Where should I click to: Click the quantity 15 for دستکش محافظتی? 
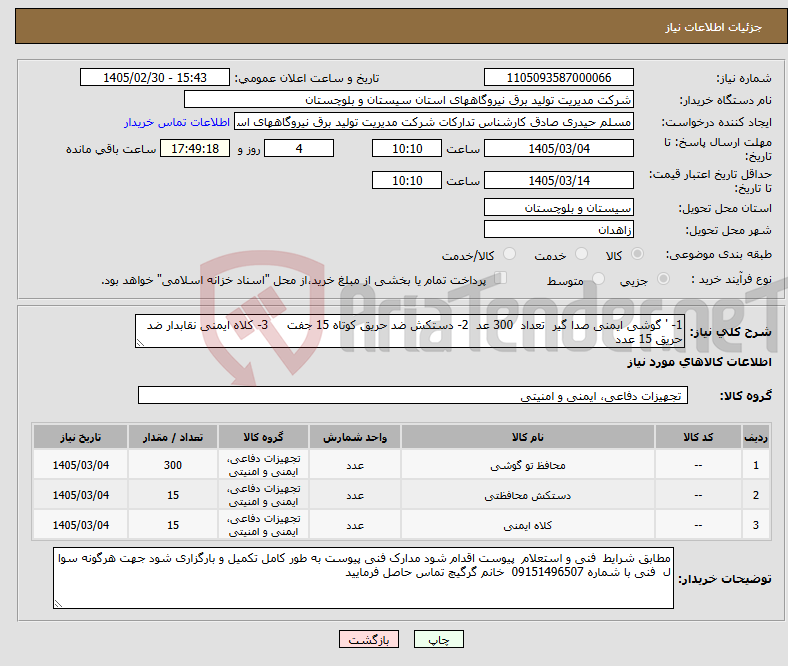click(173, 495)
